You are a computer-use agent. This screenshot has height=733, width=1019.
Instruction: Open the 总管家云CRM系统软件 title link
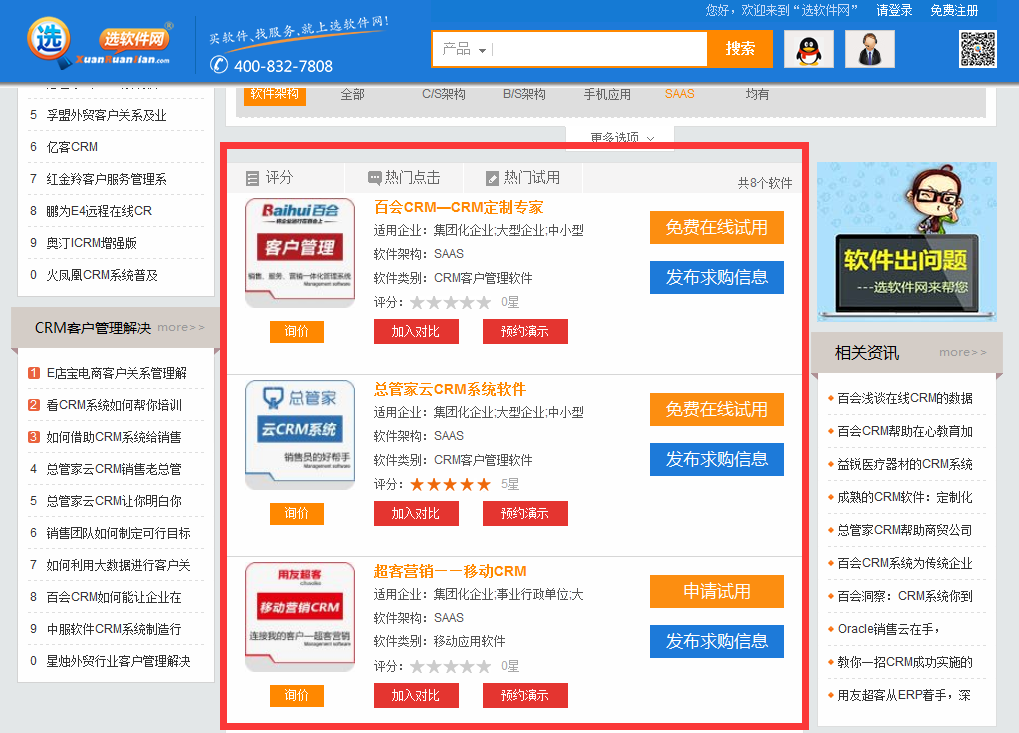coord(450,389)
